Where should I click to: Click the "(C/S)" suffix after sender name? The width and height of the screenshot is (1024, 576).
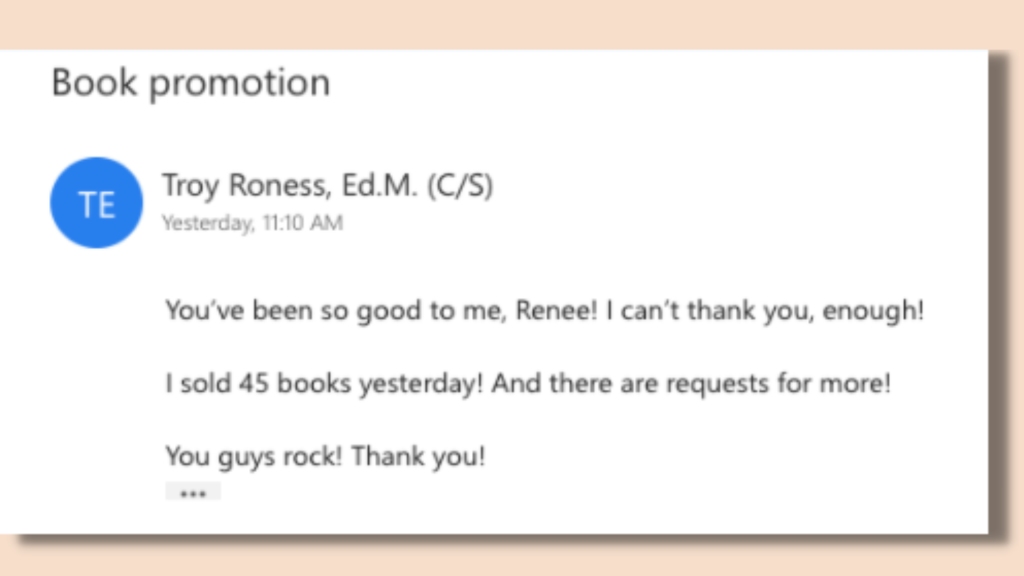coord(460,186)
